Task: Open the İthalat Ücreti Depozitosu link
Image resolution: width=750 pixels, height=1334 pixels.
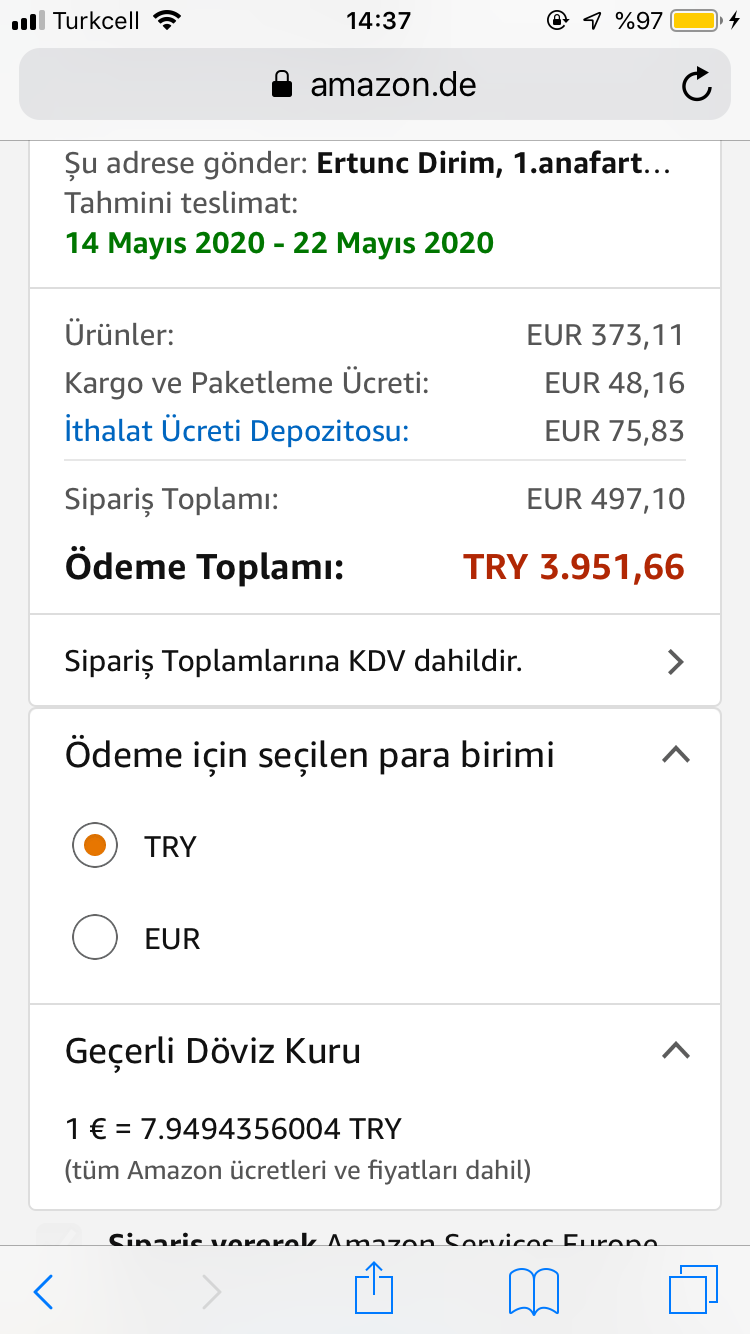Action: pyautogui.click(x=237, y=431)
